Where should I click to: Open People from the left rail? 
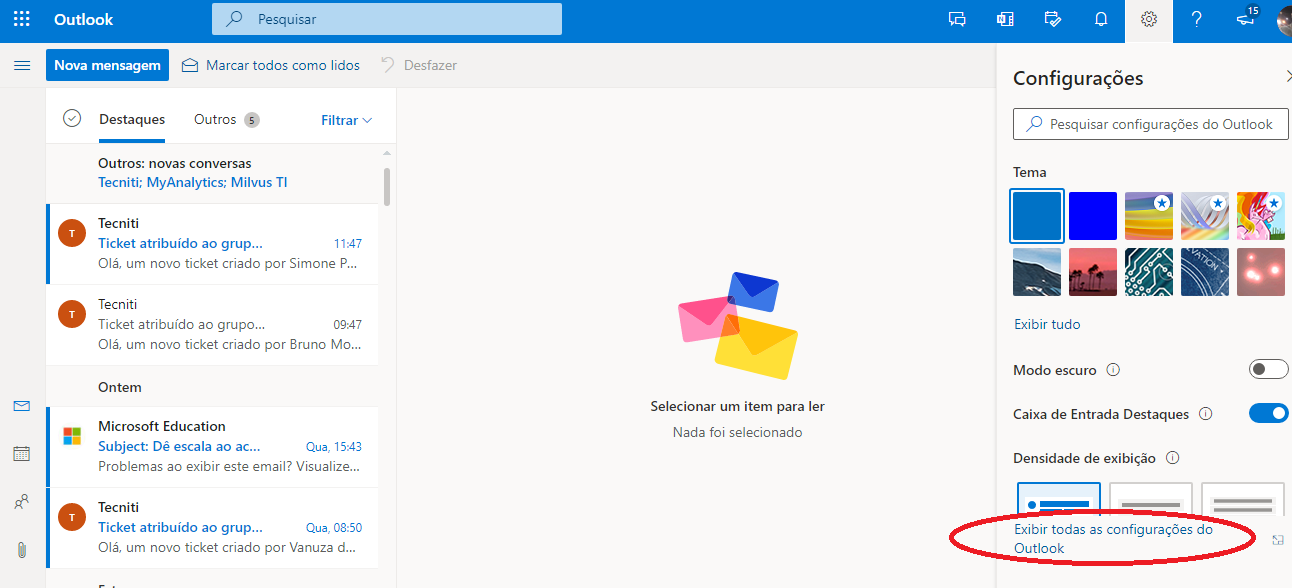22,502
